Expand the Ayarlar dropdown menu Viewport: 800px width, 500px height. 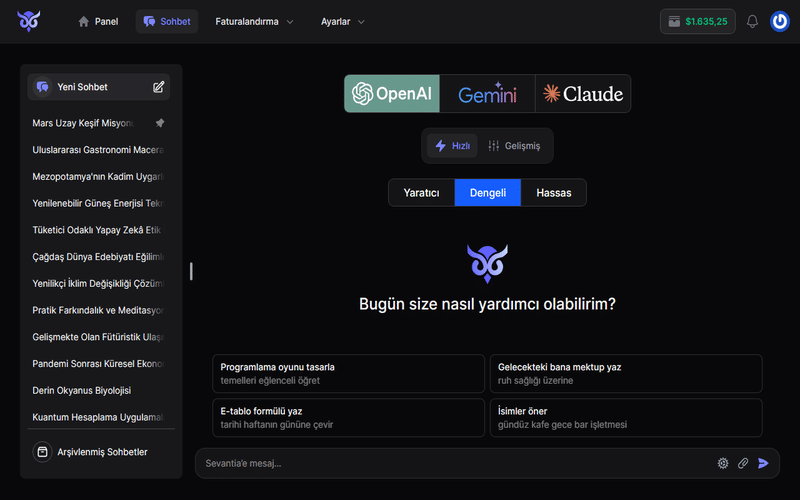coord(343,21)
